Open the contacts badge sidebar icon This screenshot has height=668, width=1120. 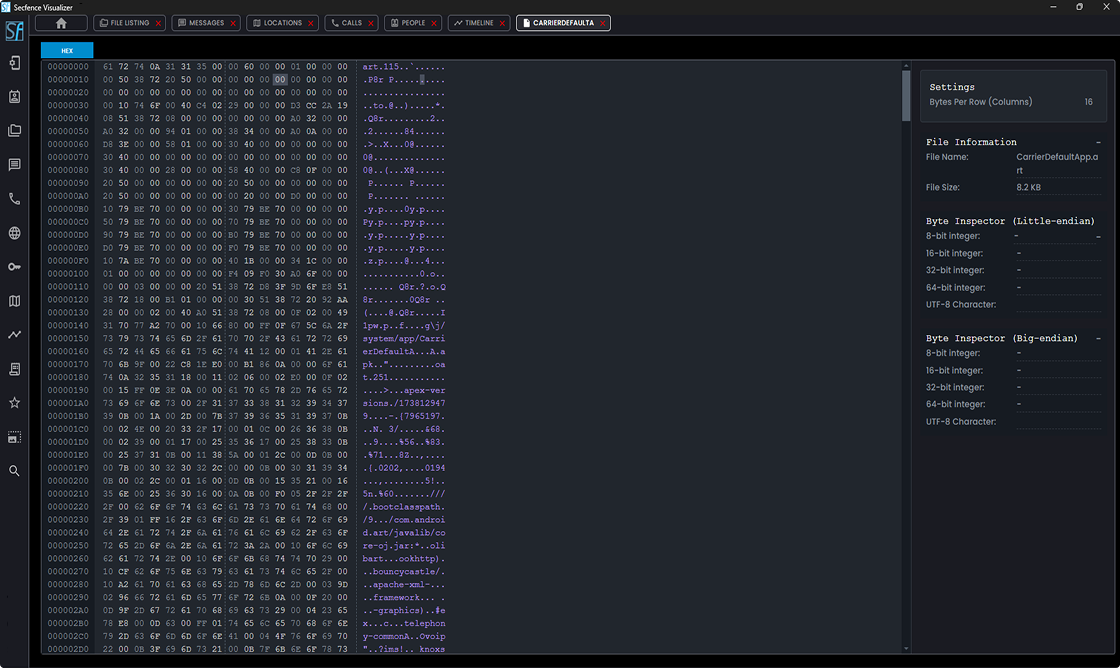pyautogui.click(x=14, y=96)
